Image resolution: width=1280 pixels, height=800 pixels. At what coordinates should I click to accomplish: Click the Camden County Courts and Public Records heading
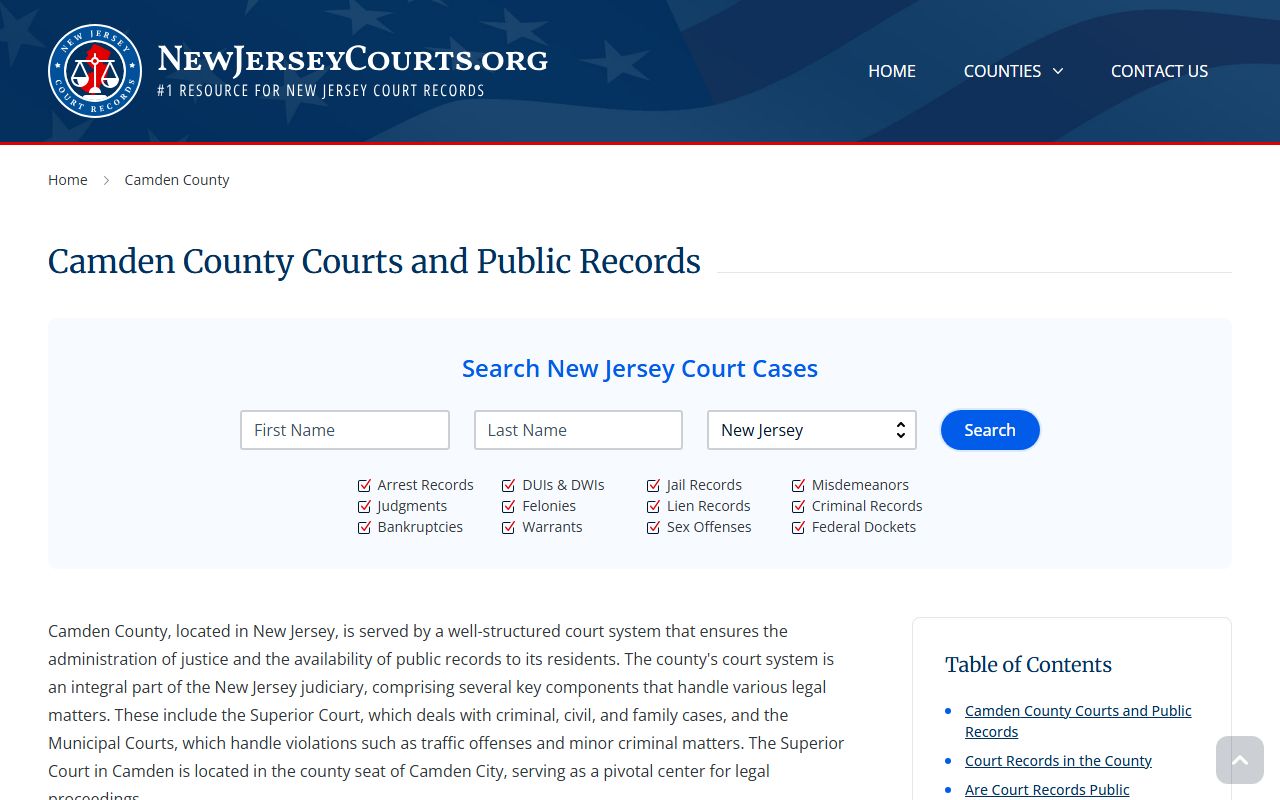click(x=374, y=261)
